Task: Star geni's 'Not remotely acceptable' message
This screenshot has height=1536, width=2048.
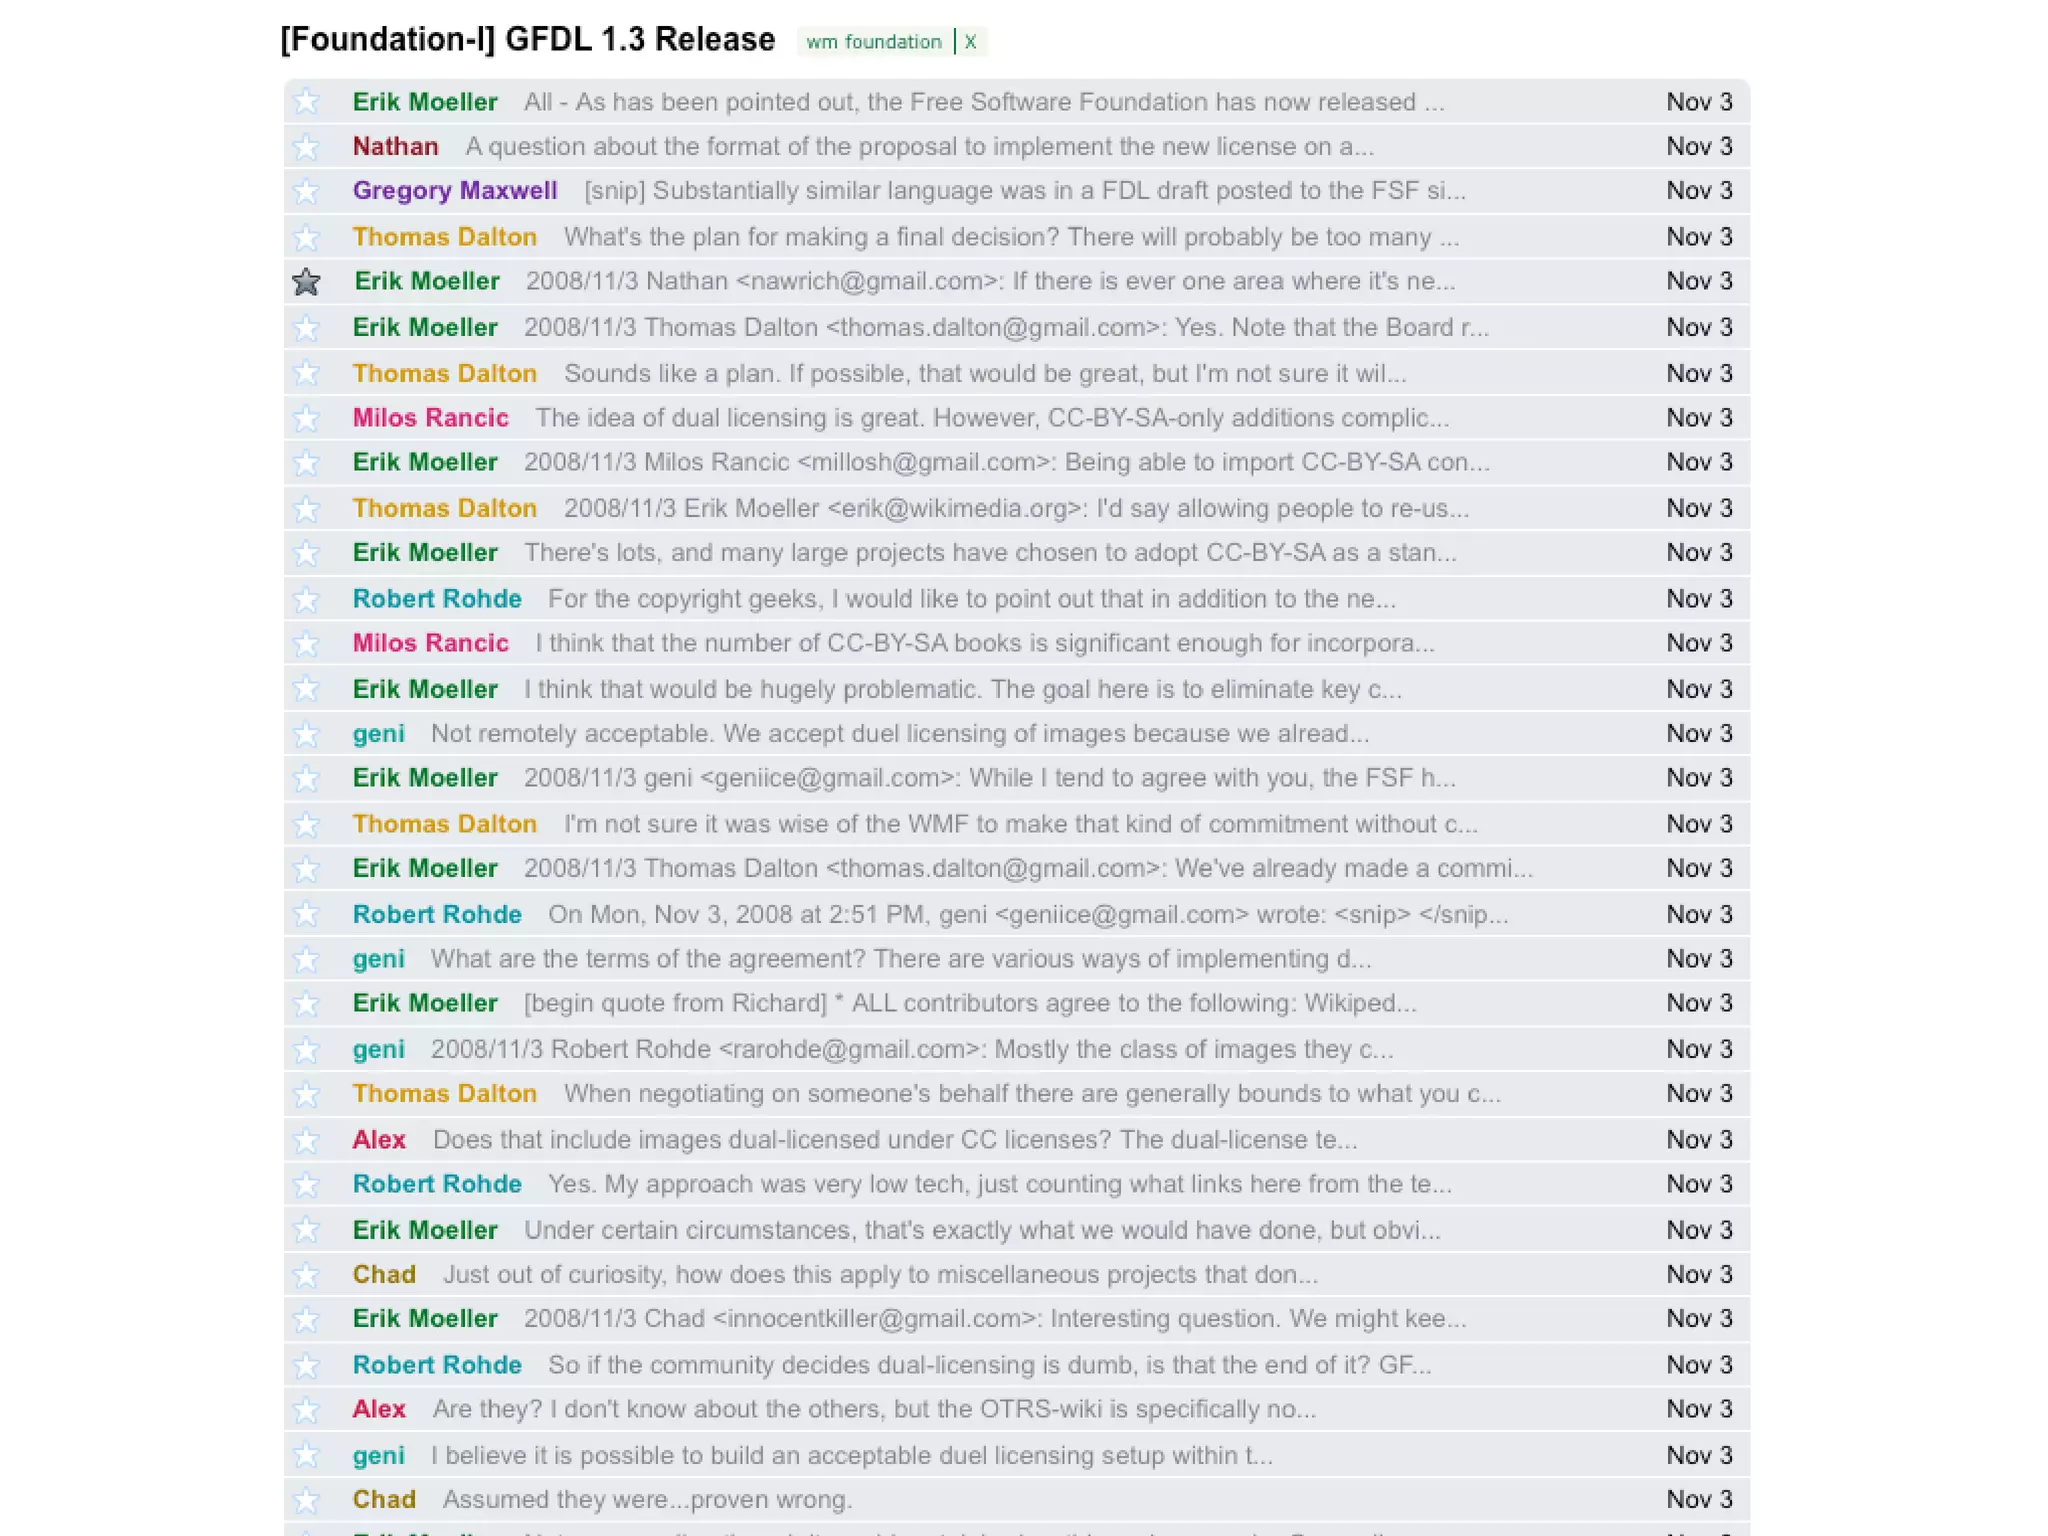Action: tap(306, 734)
